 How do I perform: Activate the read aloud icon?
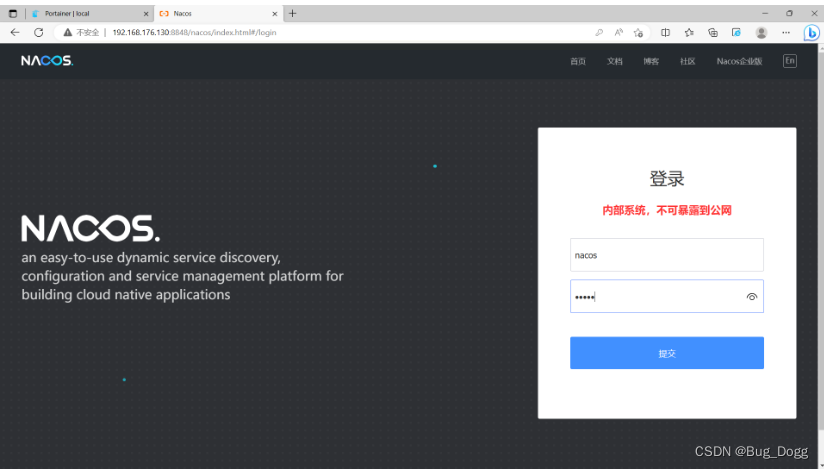click(619, 33)
